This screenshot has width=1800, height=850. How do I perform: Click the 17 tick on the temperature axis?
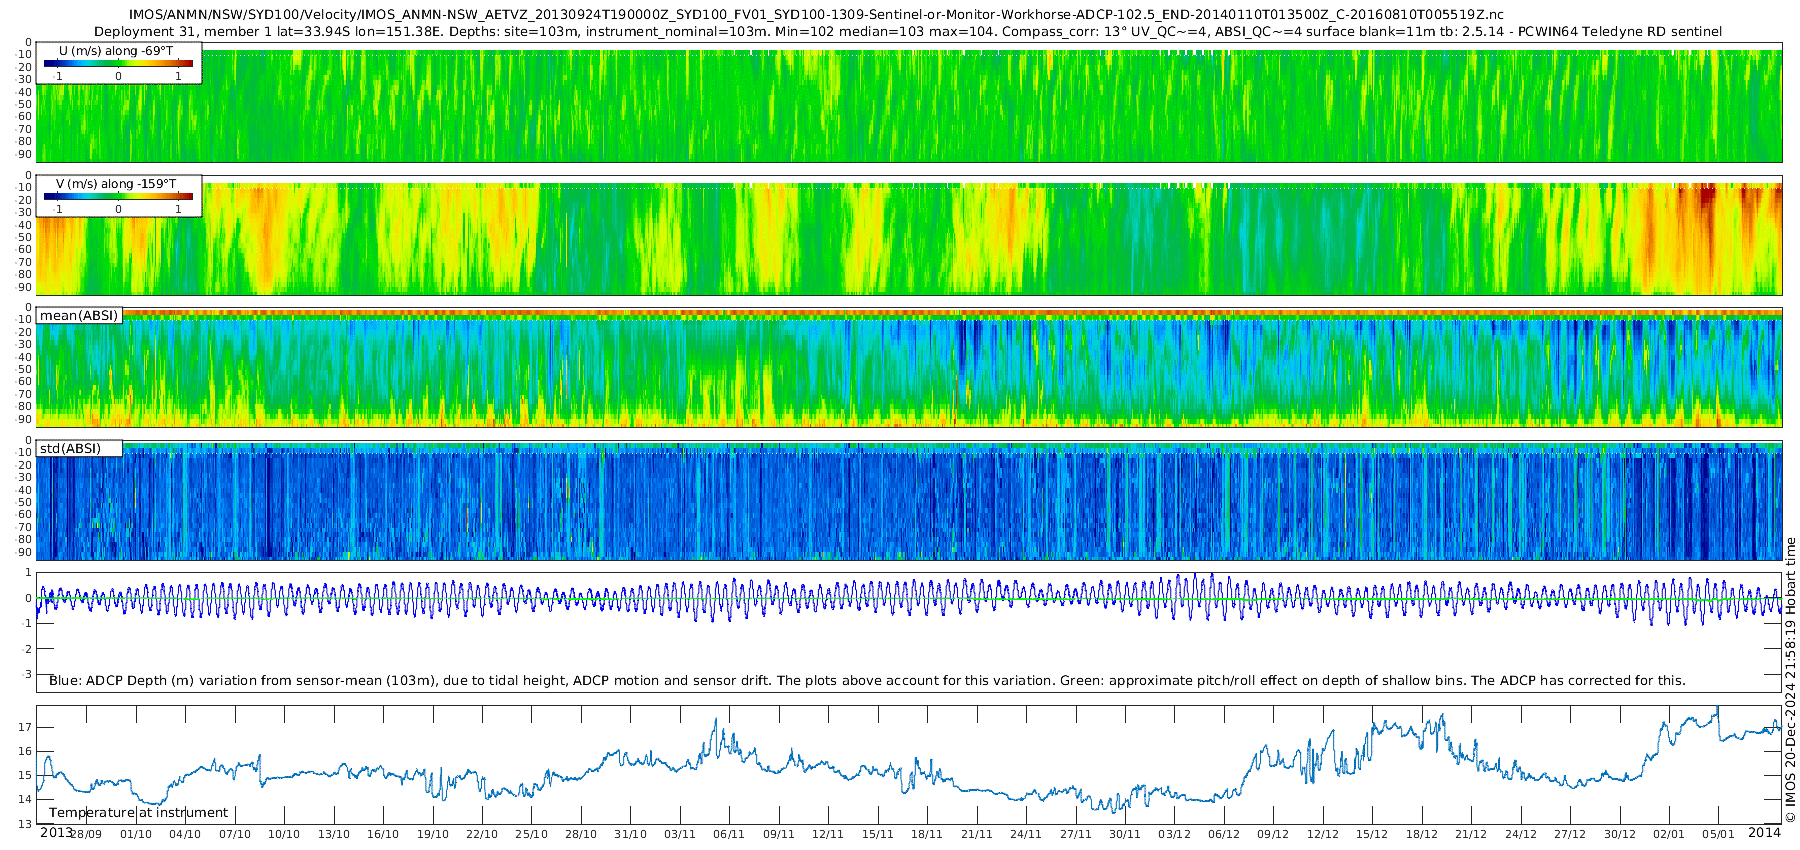tap(26, 727)
